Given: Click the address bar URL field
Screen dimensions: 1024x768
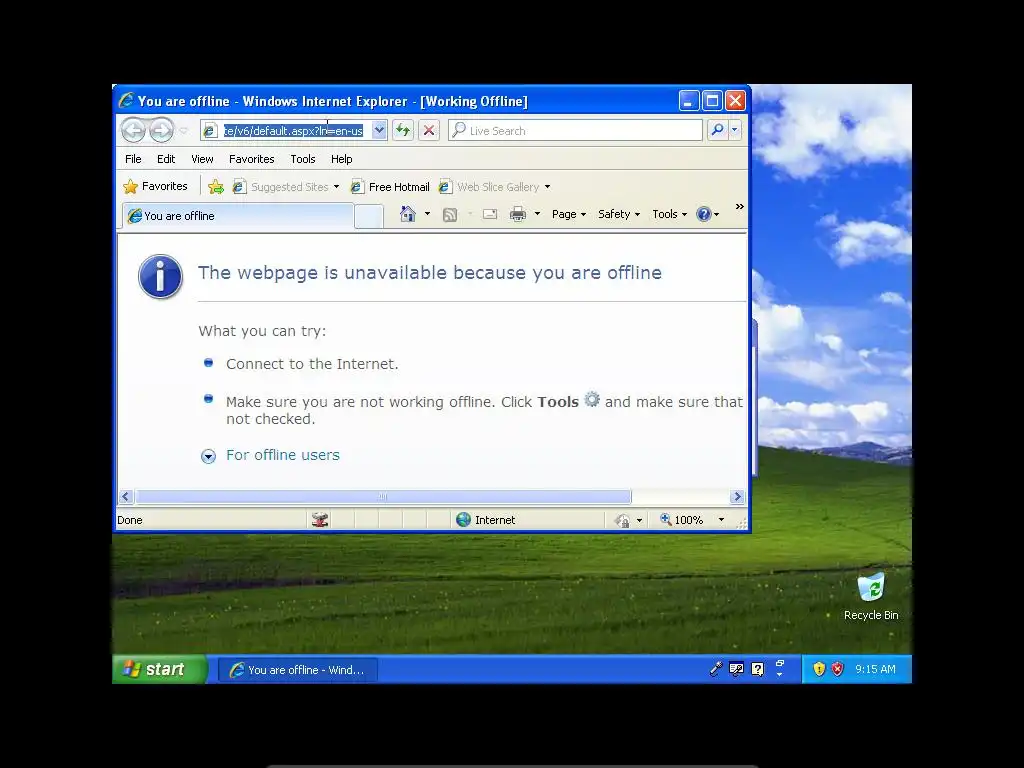Looking at the screenshot, I should tap(293, 131).
